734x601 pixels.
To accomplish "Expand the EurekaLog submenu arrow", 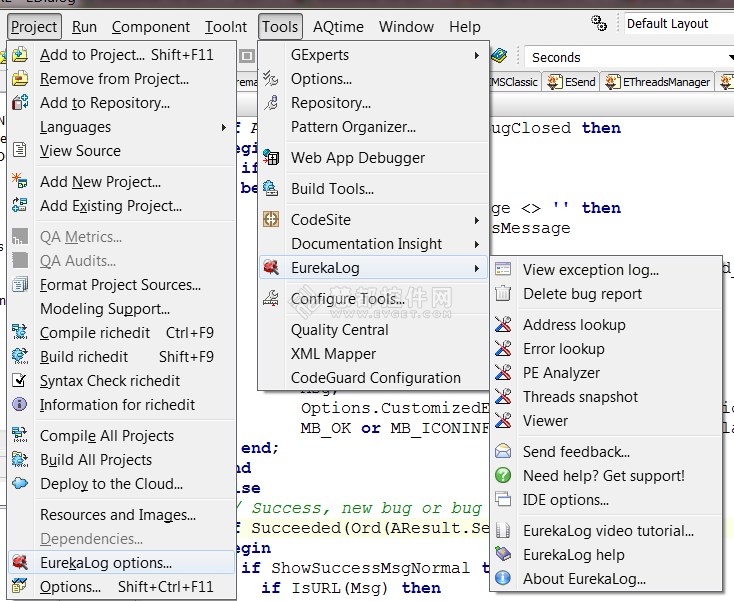I will (x=477, y=268).
